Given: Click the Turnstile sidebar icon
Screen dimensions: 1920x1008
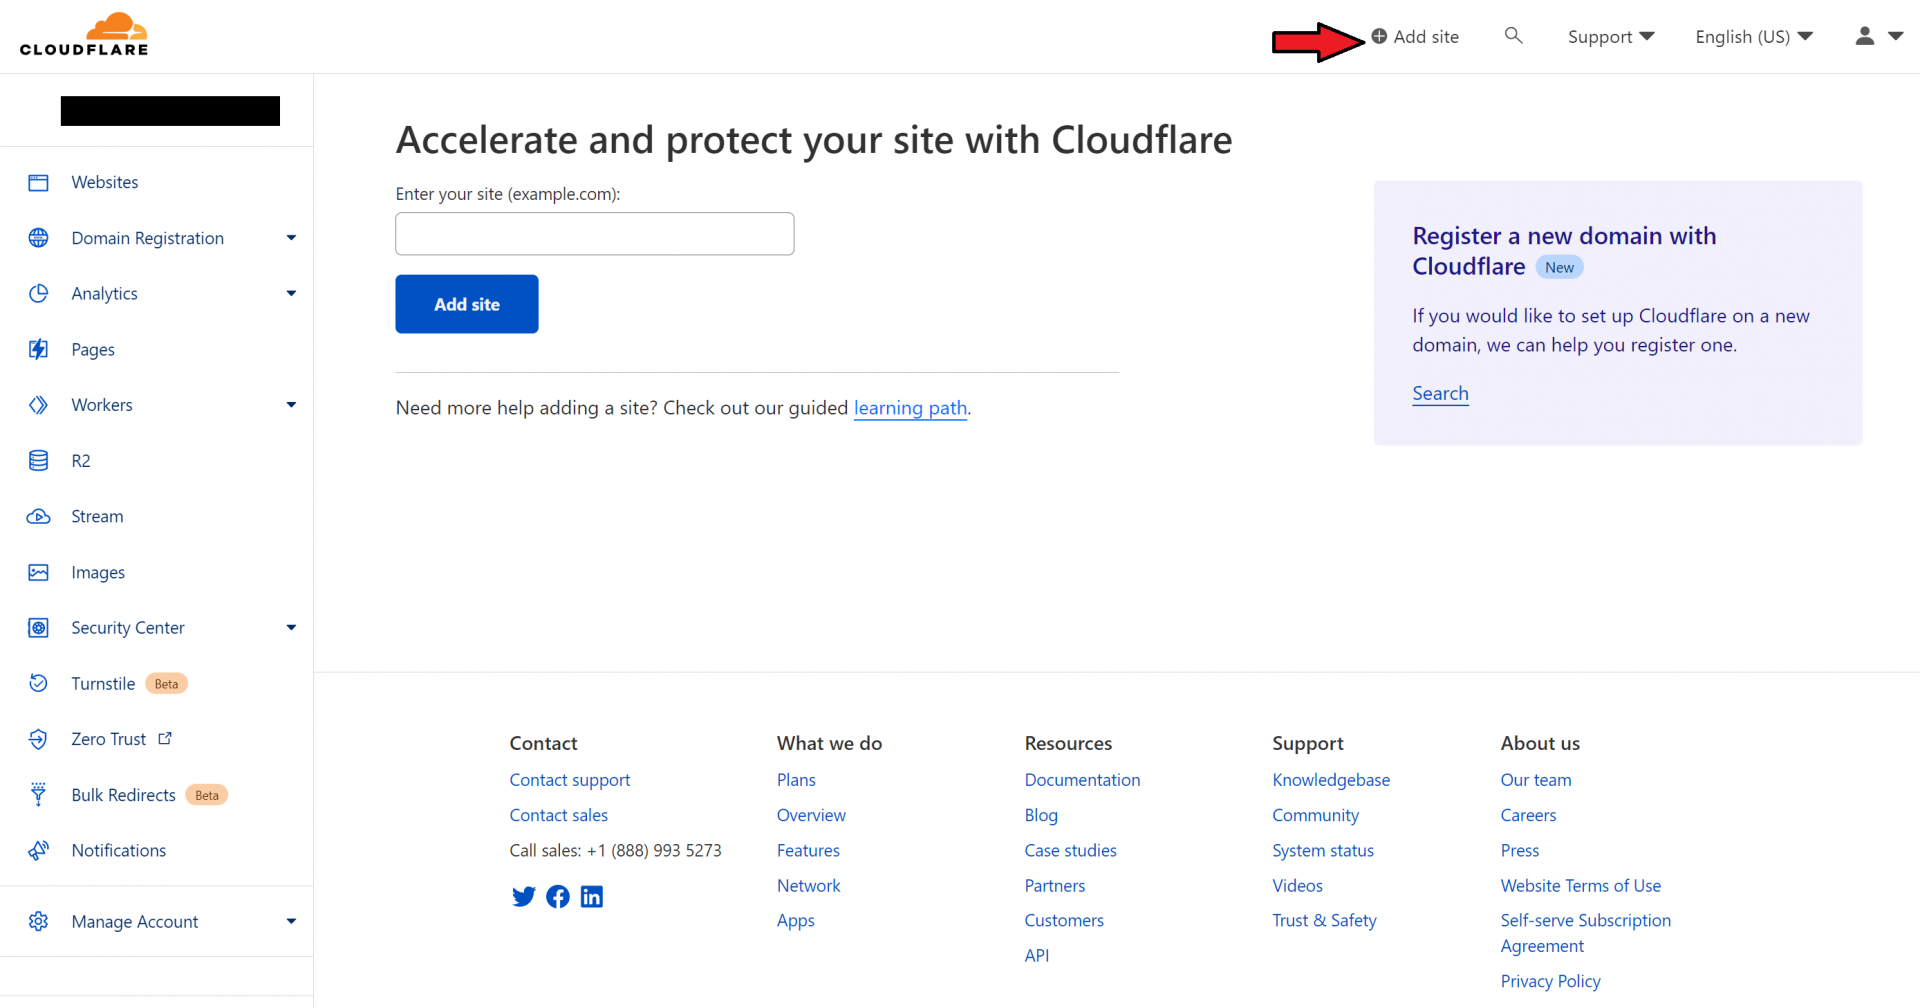Looking at the screenshot, I should 39,683.
